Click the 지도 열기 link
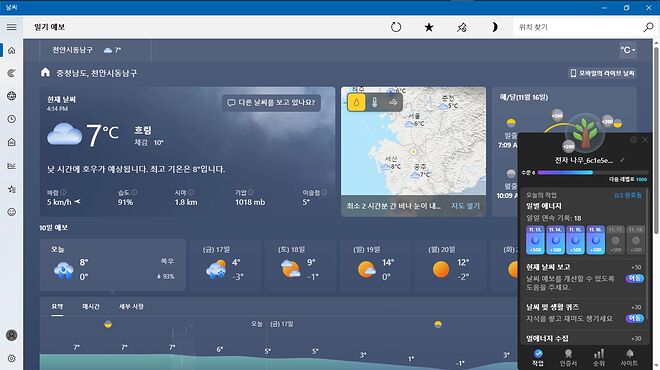The width and height of the screenshot is (660, 370). [x=465, y=206]
